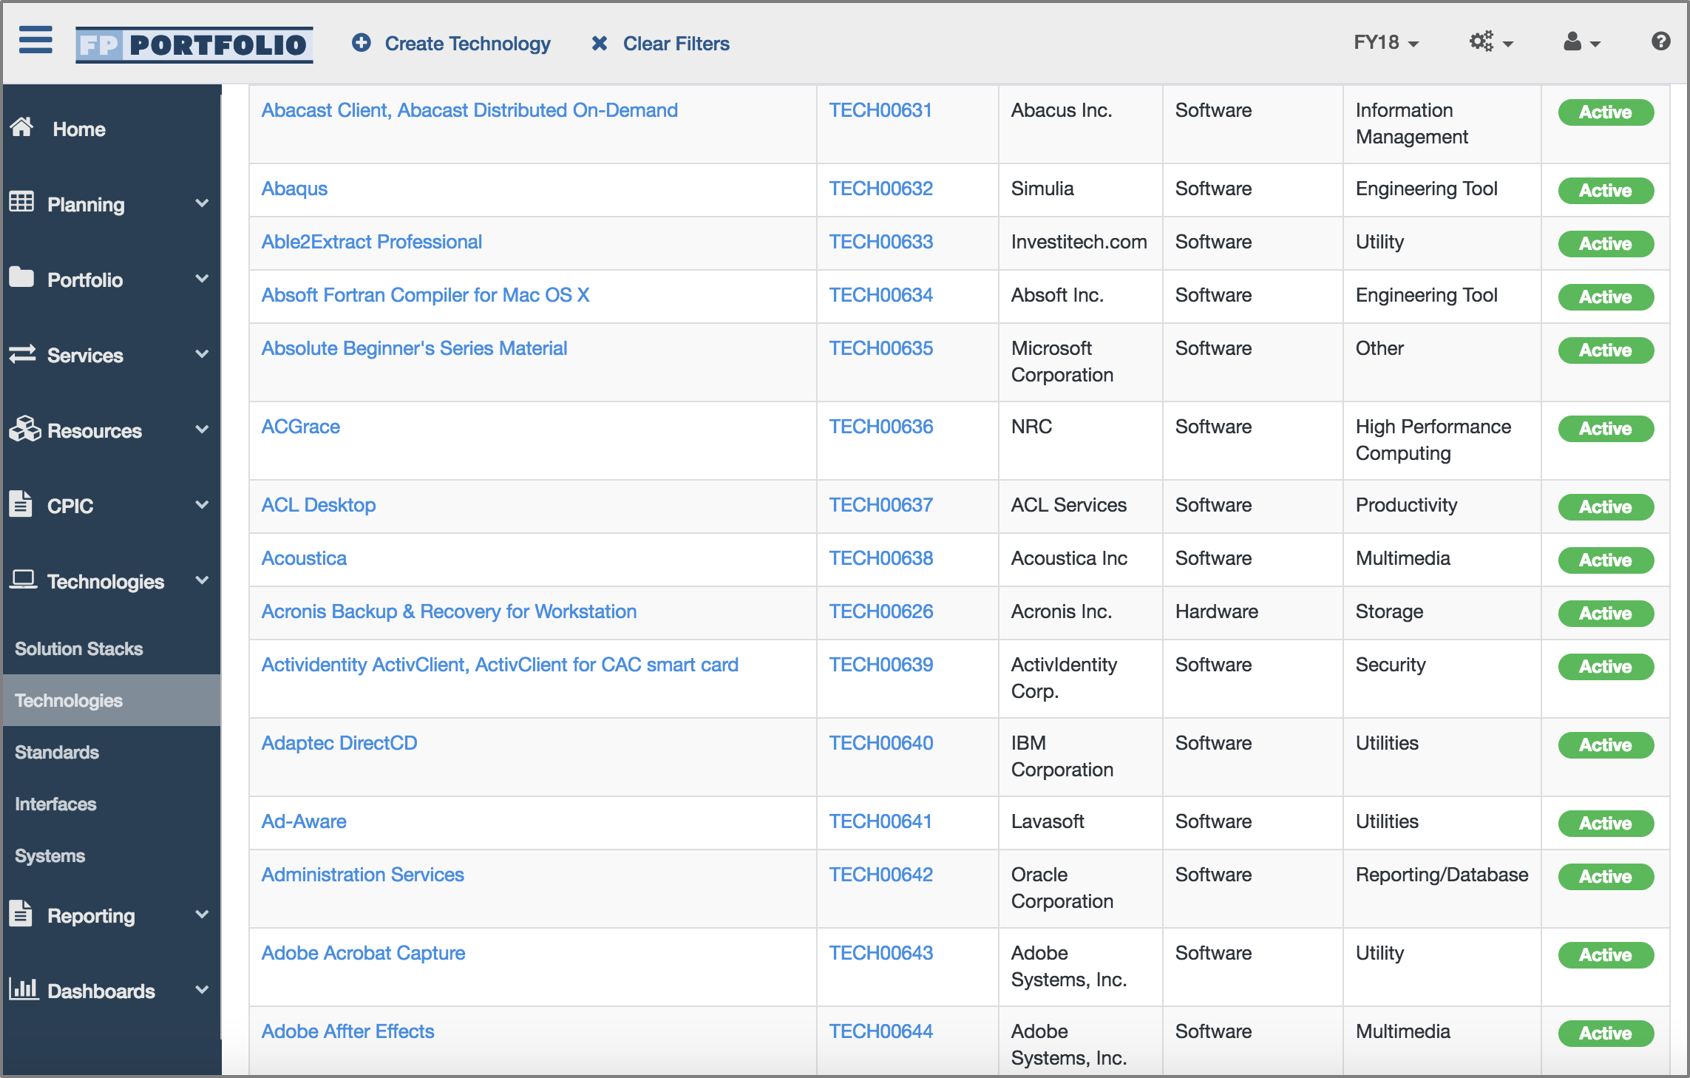Click ID TECH00642
Screen dimensions: 1690x1078
tap(881, 874)
